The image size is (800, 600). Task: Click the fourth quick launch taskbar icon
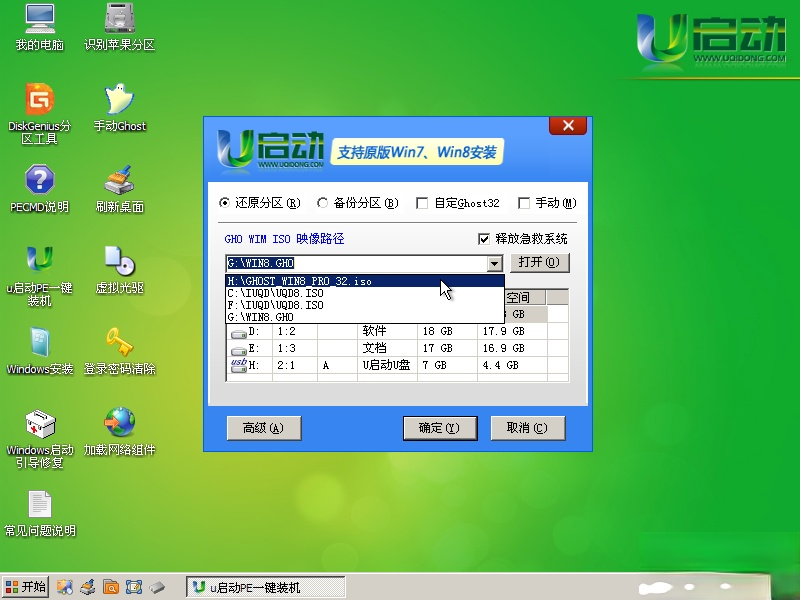coord(134,587)
